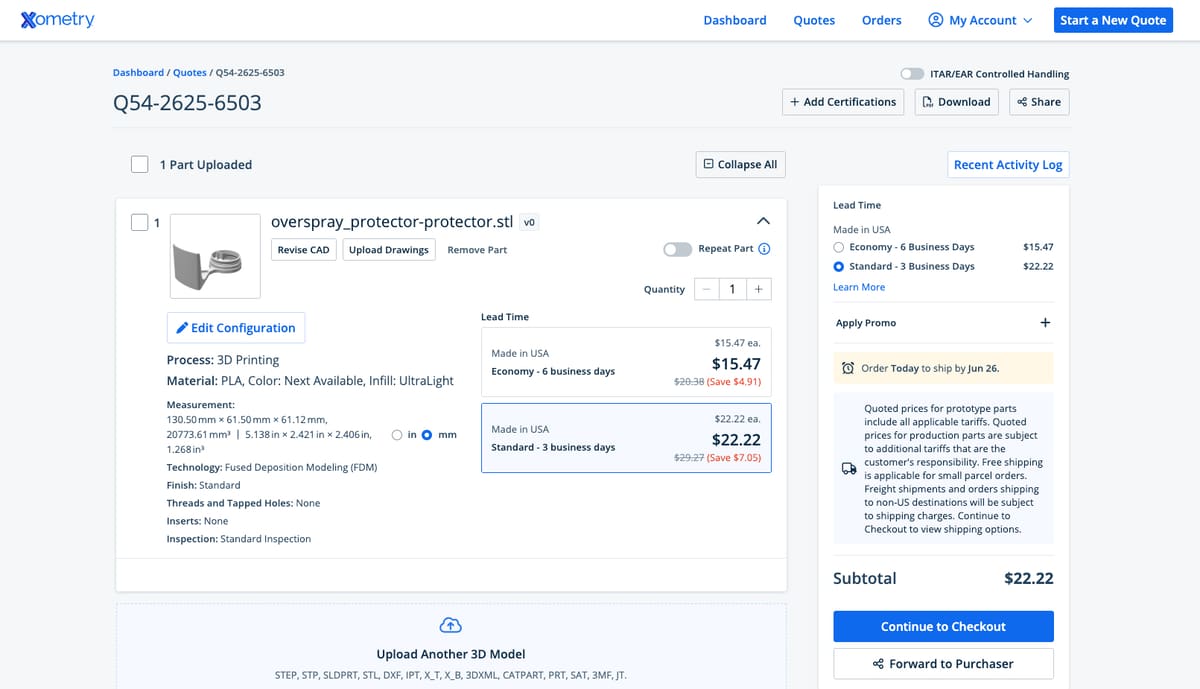Click Forward to Purchaser button
Screen dimensions: 1200x689
943,664
